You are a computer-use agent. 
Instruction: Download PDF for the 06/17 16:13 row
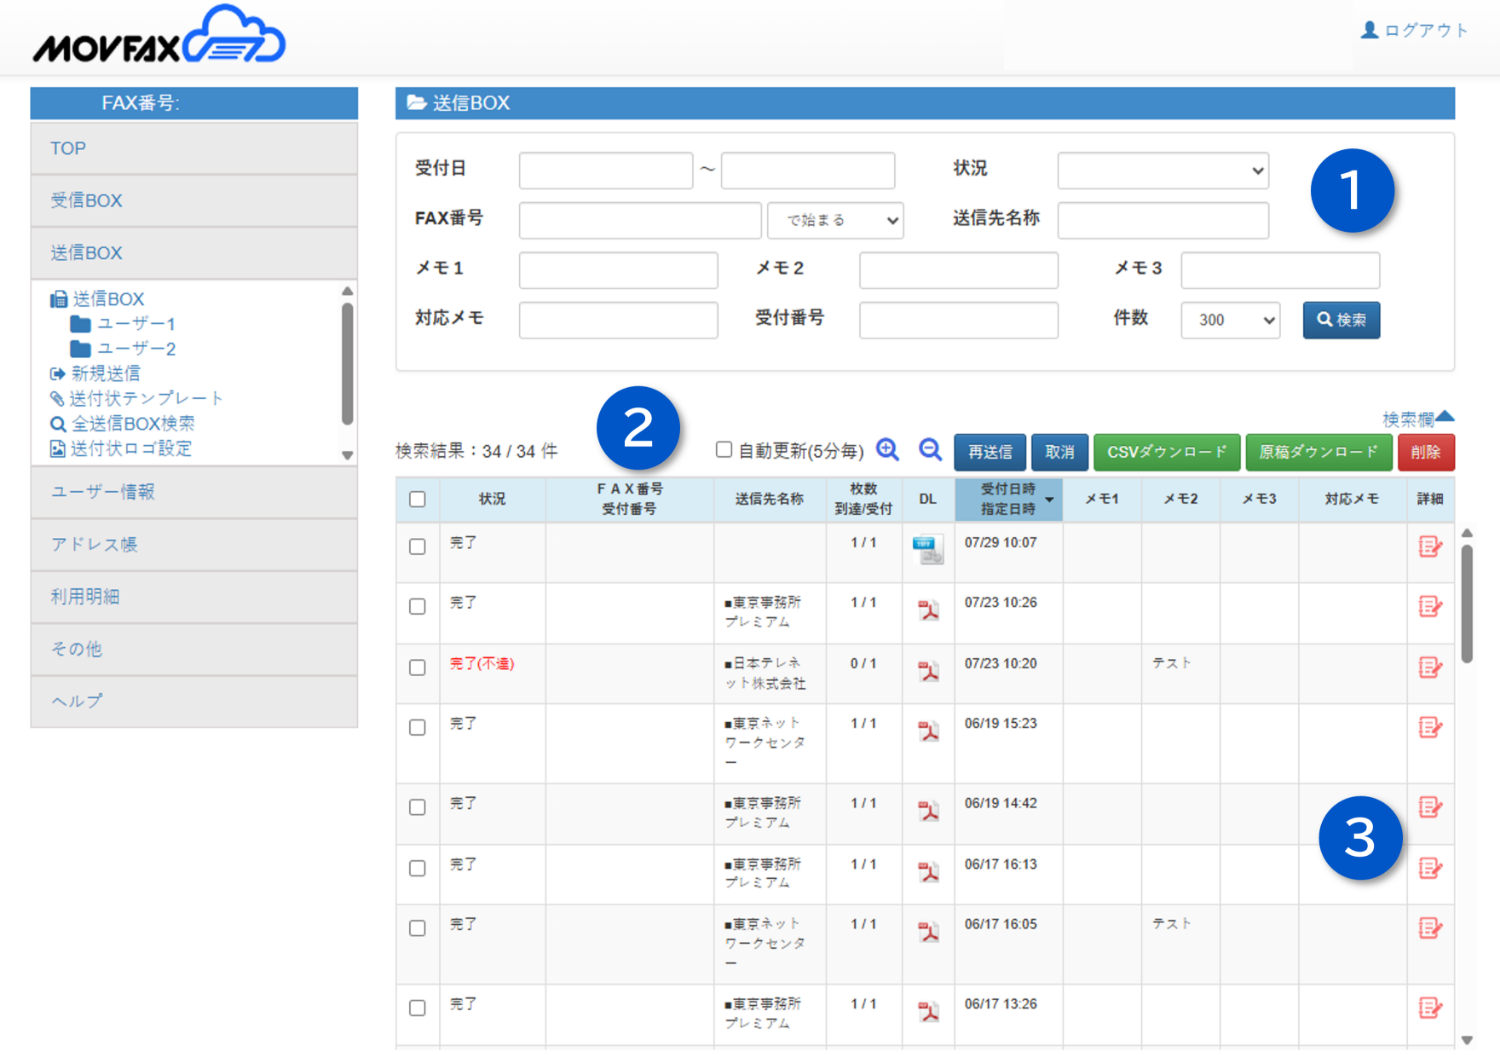[x=929, y=872]
